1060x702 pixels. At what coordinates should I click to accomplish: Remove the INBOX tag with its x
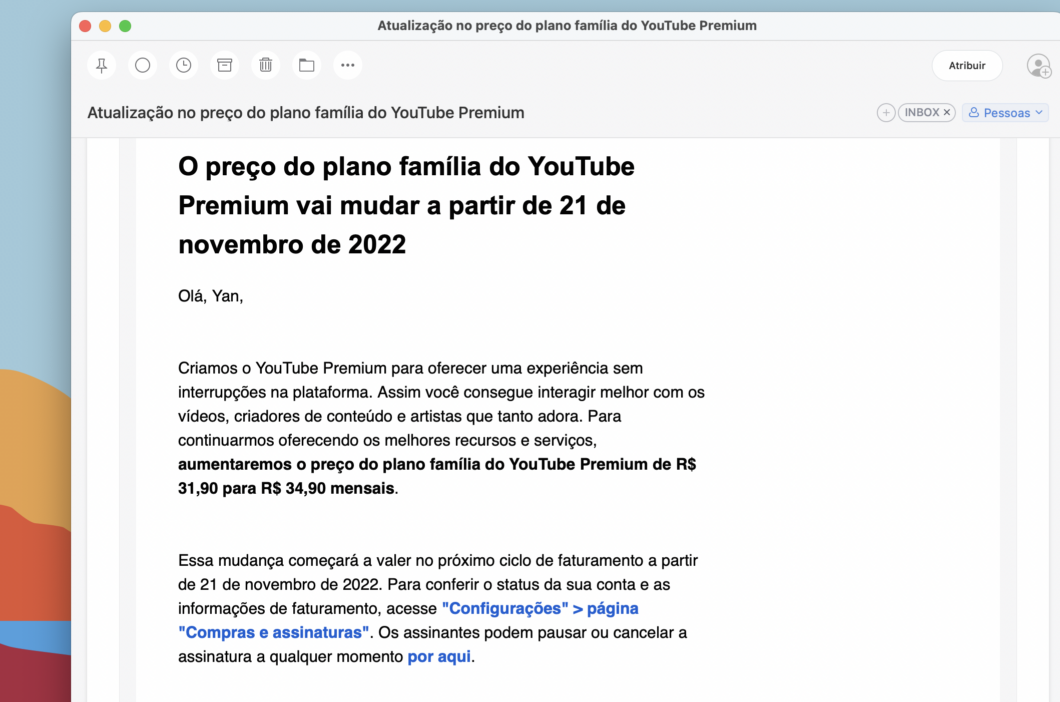(946, 112)
